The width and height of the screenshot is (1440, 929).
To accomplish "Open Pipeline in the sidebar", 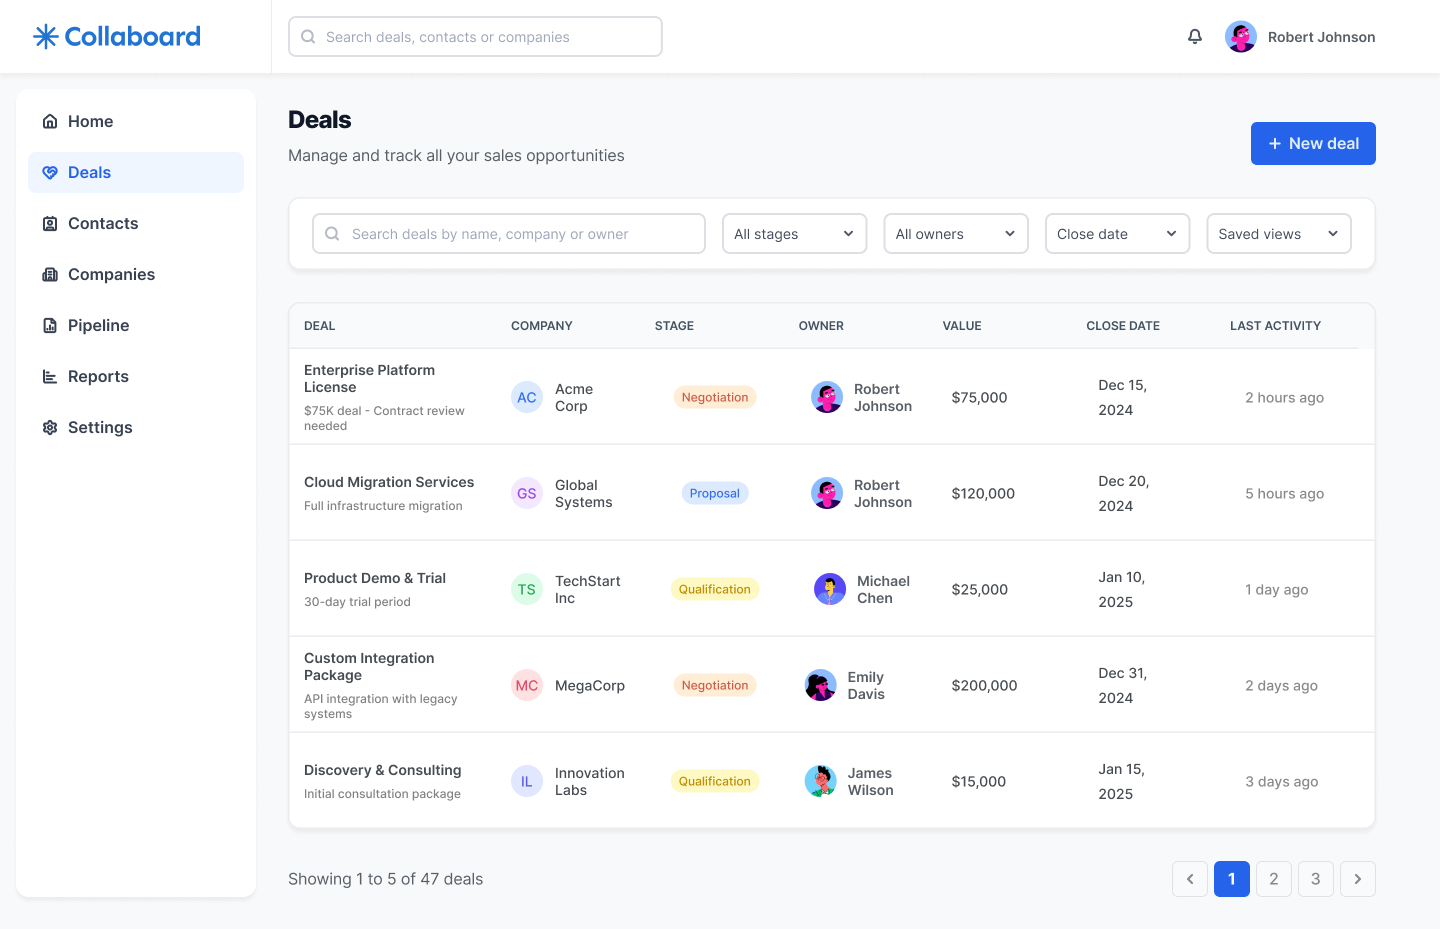I will pyautogui.click(x=98, y=325).
